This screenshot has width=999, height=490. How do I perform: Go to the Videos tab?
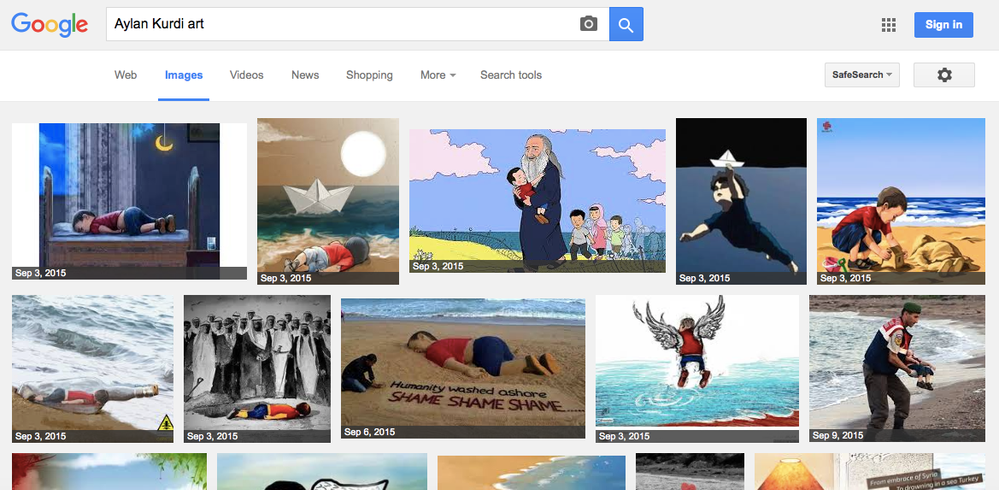click(247, 75)
